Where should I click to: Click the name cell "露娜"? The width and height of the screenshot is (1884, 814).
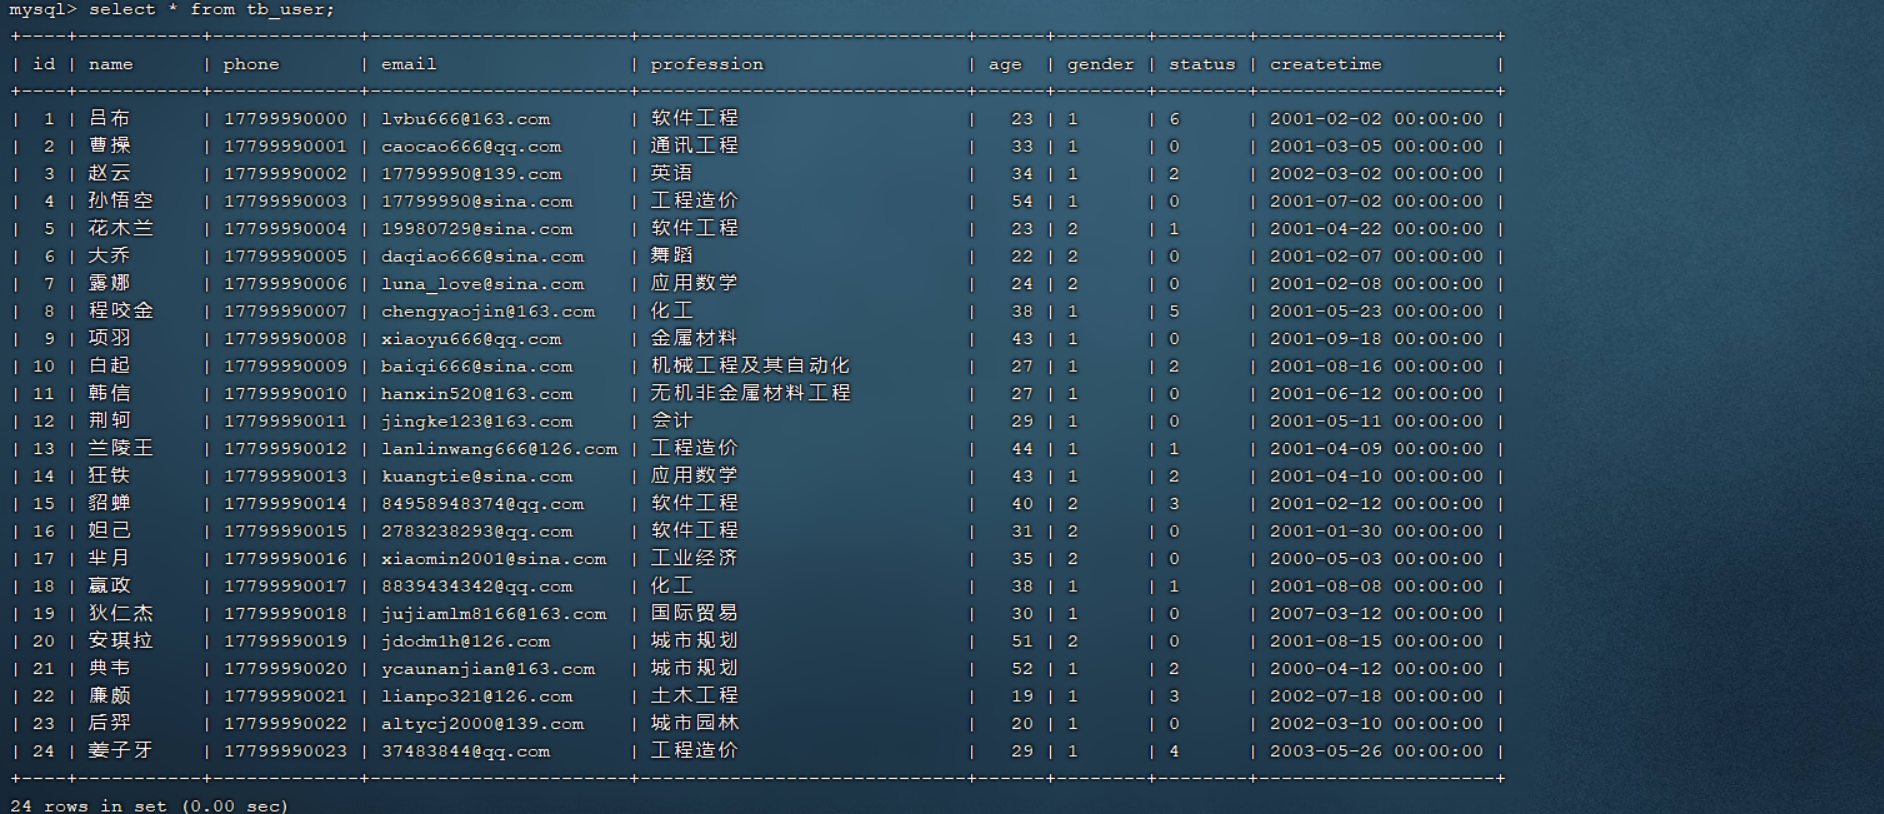(109, 283)
